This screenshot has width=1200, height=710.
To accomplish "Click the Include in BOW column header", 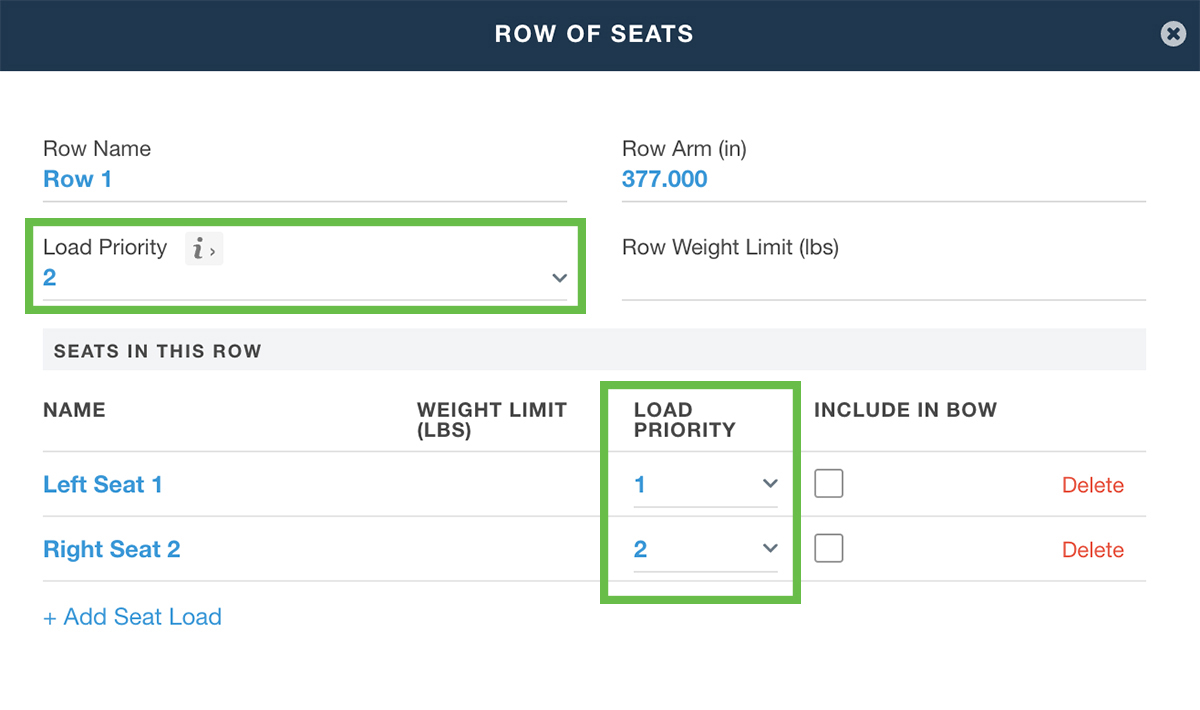I will tap(905, 410).
